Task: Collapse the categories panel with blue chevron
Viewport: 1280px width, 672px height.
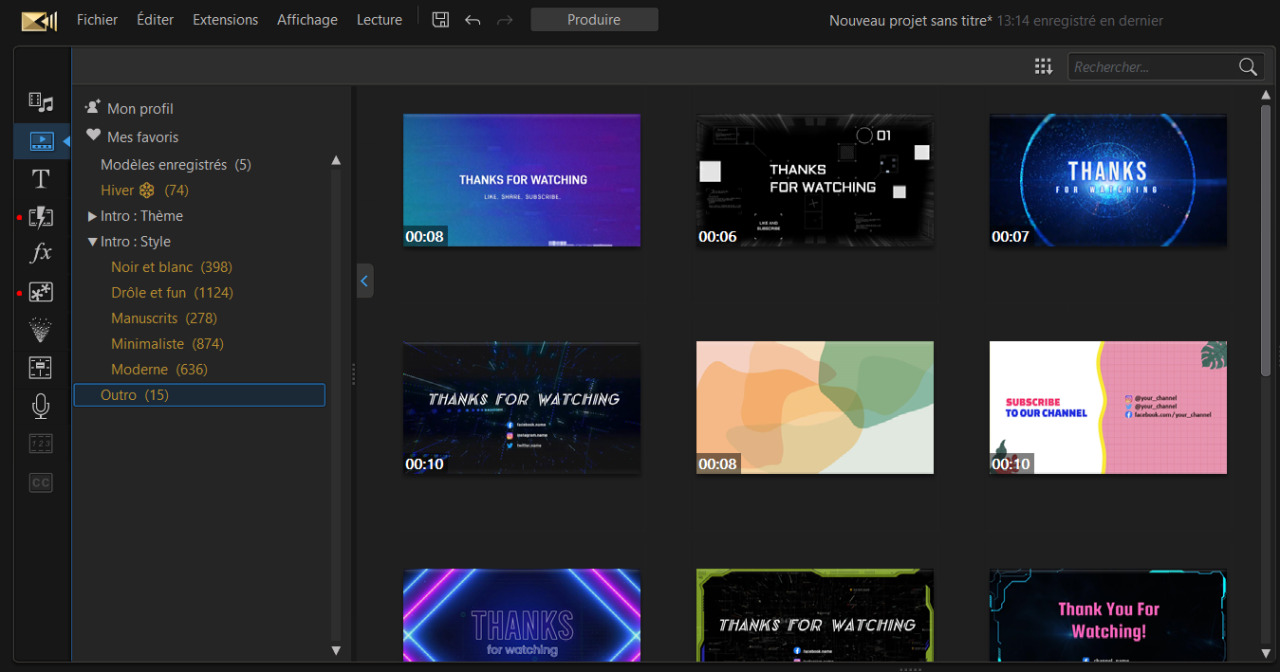Action: (364, 280)
